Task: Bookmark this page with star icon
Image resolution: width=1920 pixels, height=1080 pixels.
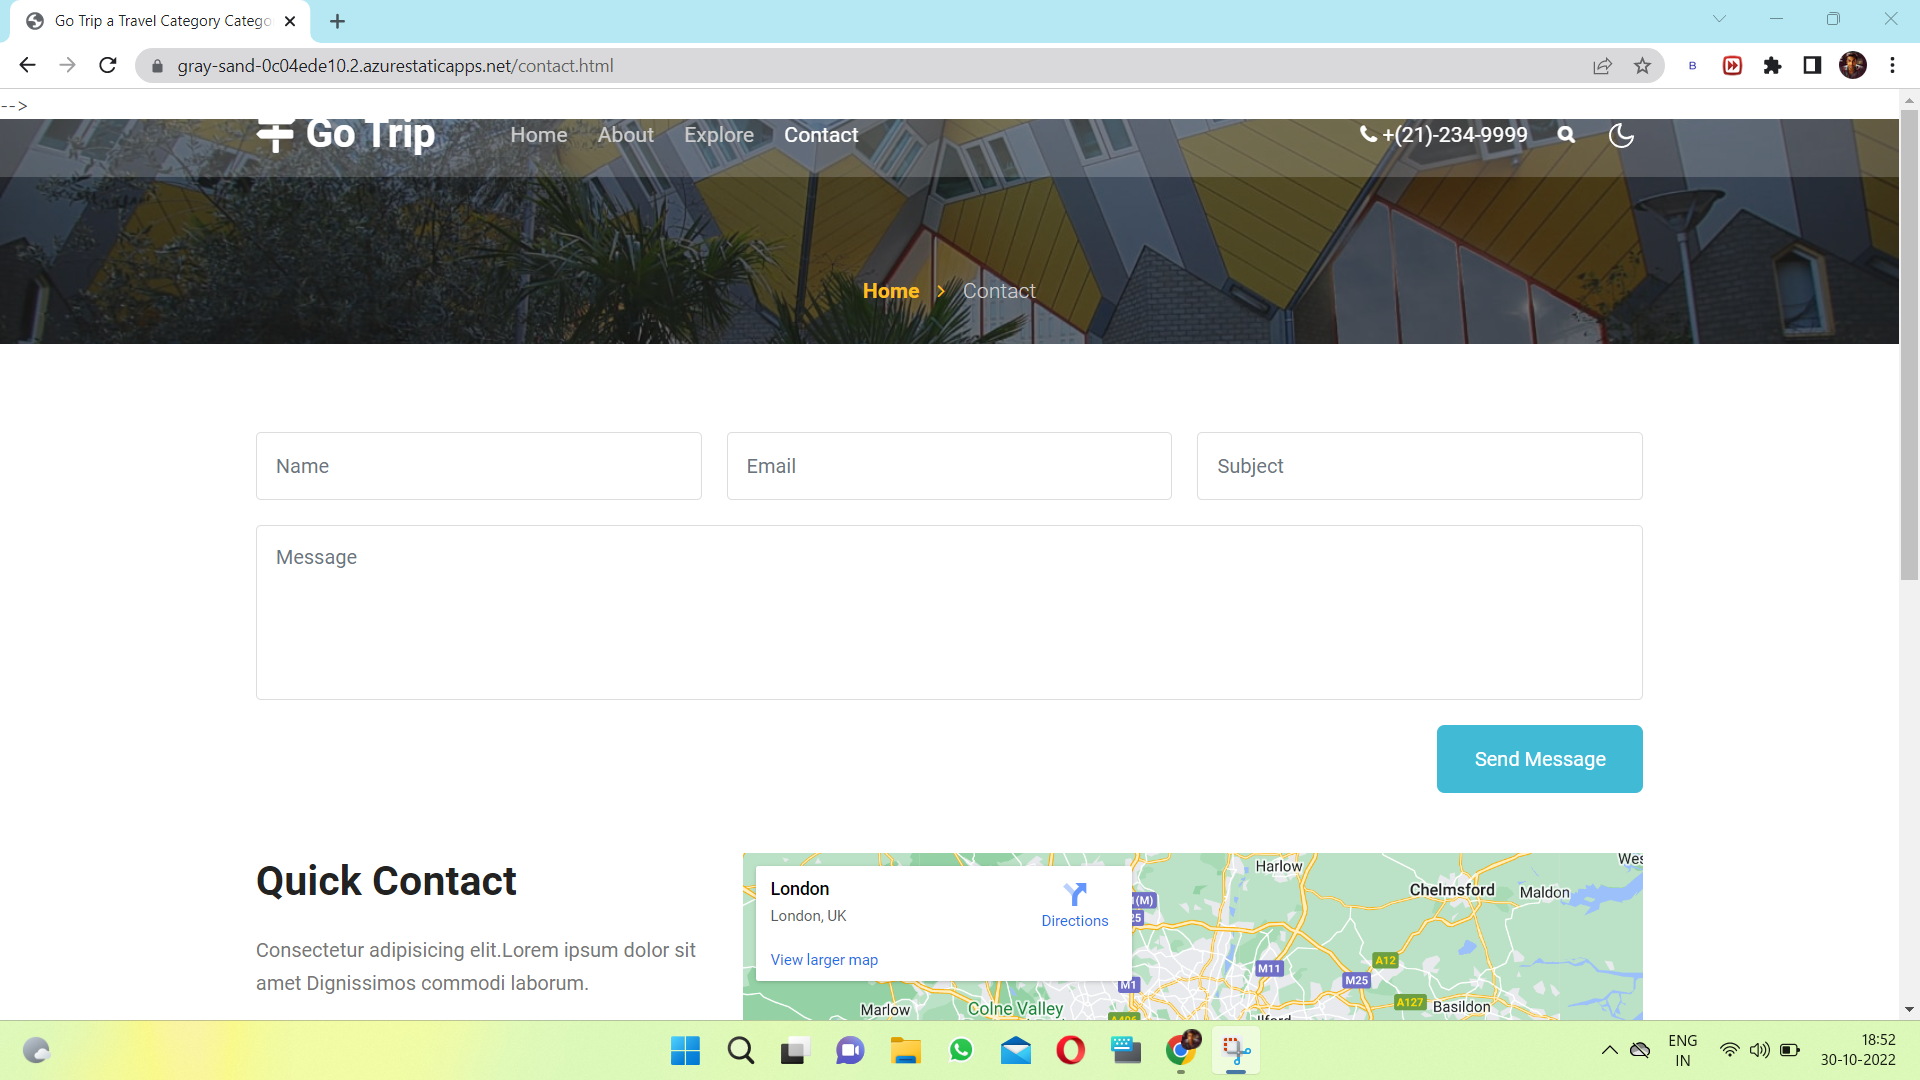Action: tap(1642, 66)
